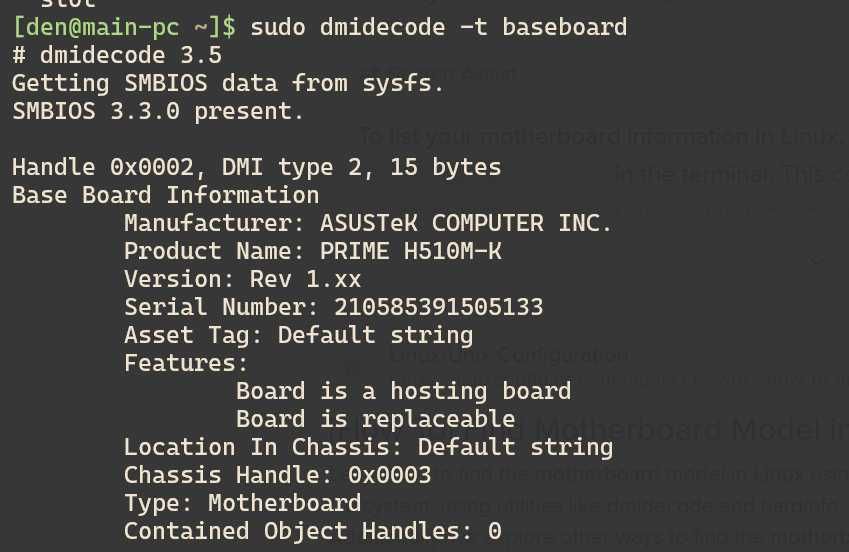Expand the faint chevron arrow behind terminal

click(x=817, y=262)
